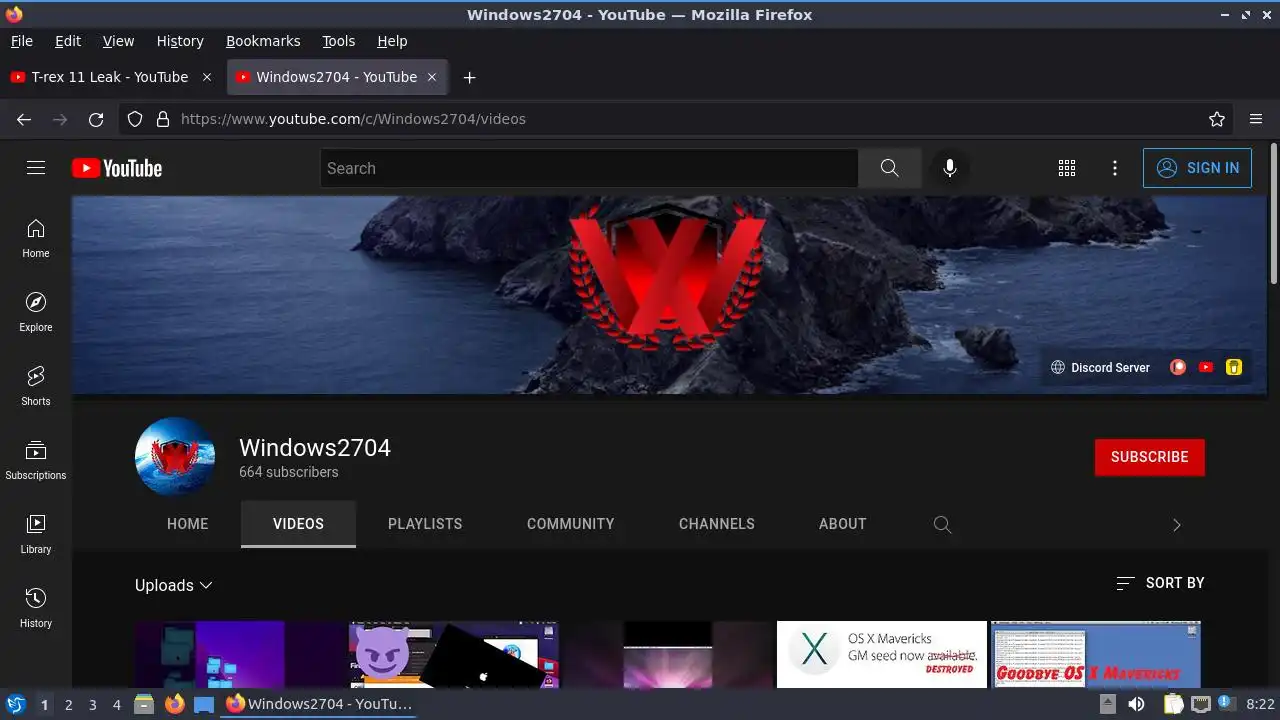Open a new Firefox tab
This screenshot has height=720, width=1280.
click(x=469, y=77)
